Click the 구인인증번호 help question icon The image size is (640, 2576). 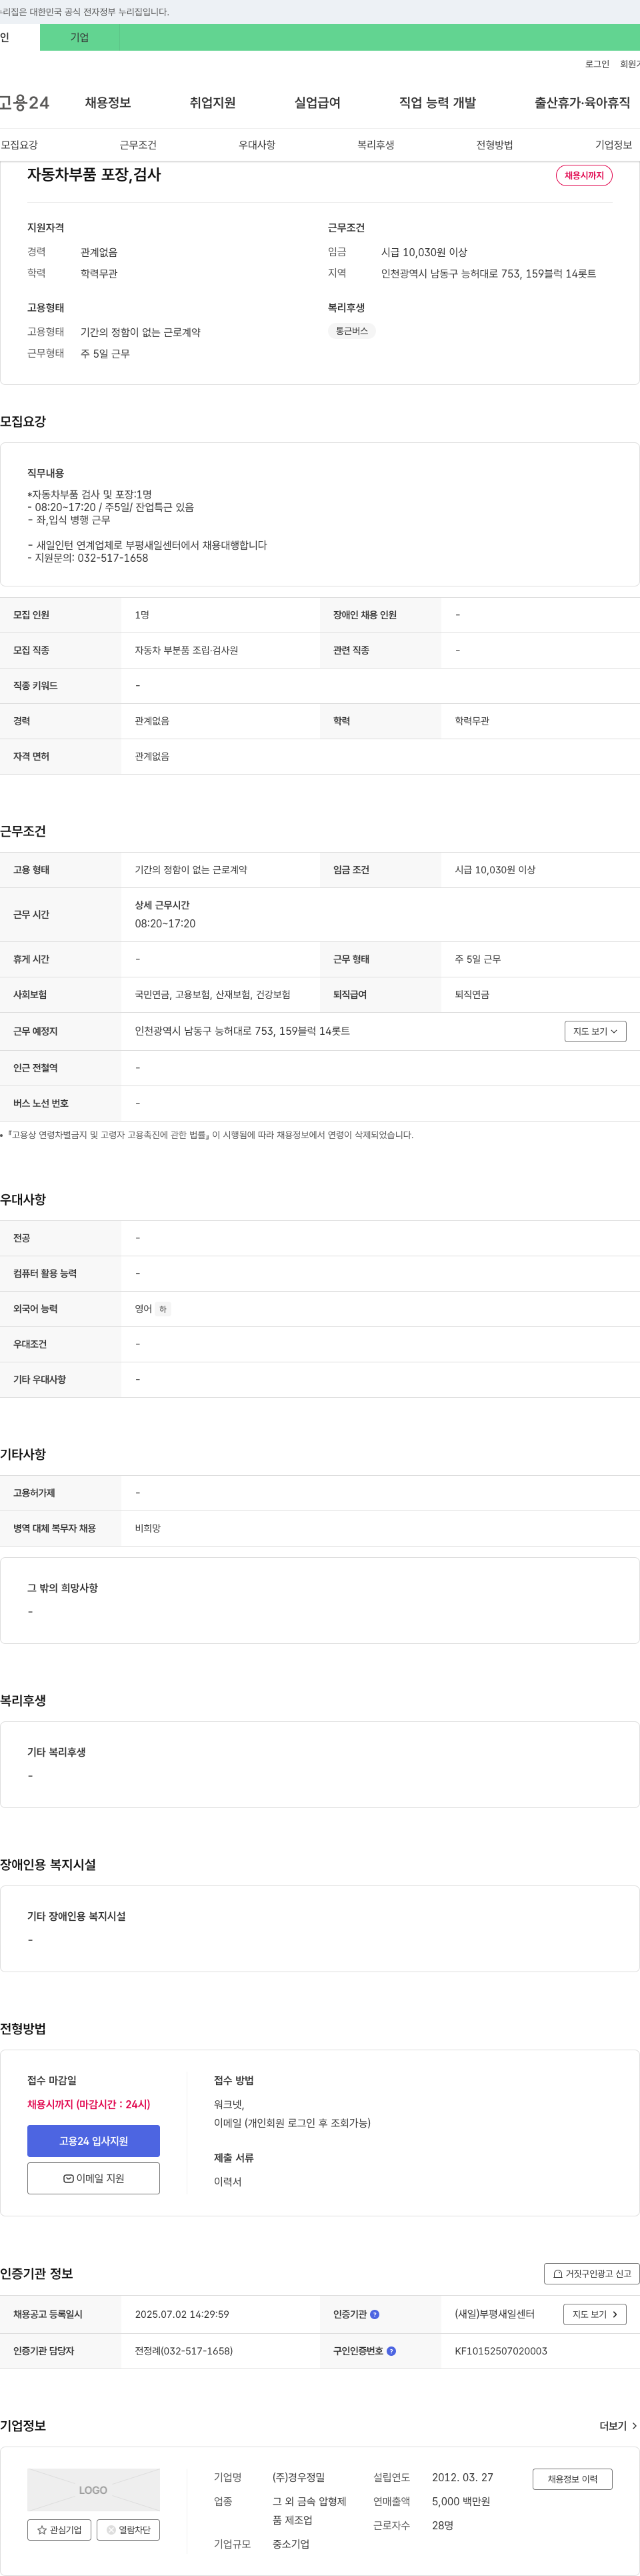[391, 2351]
